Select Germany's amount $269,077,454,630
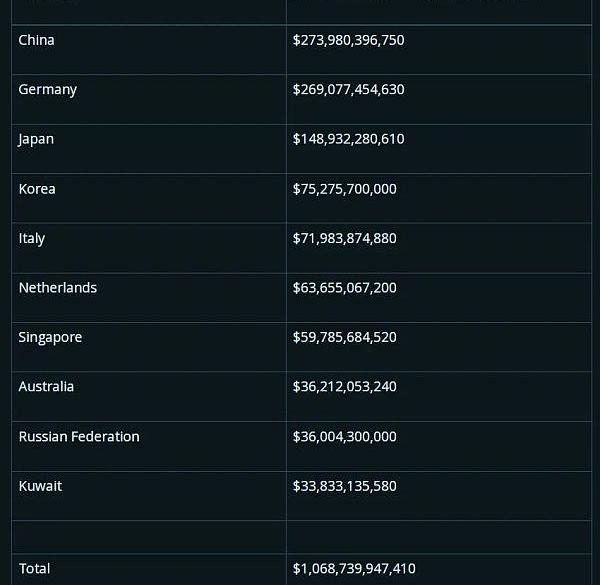The image size is (600, 585). point(348,89)
